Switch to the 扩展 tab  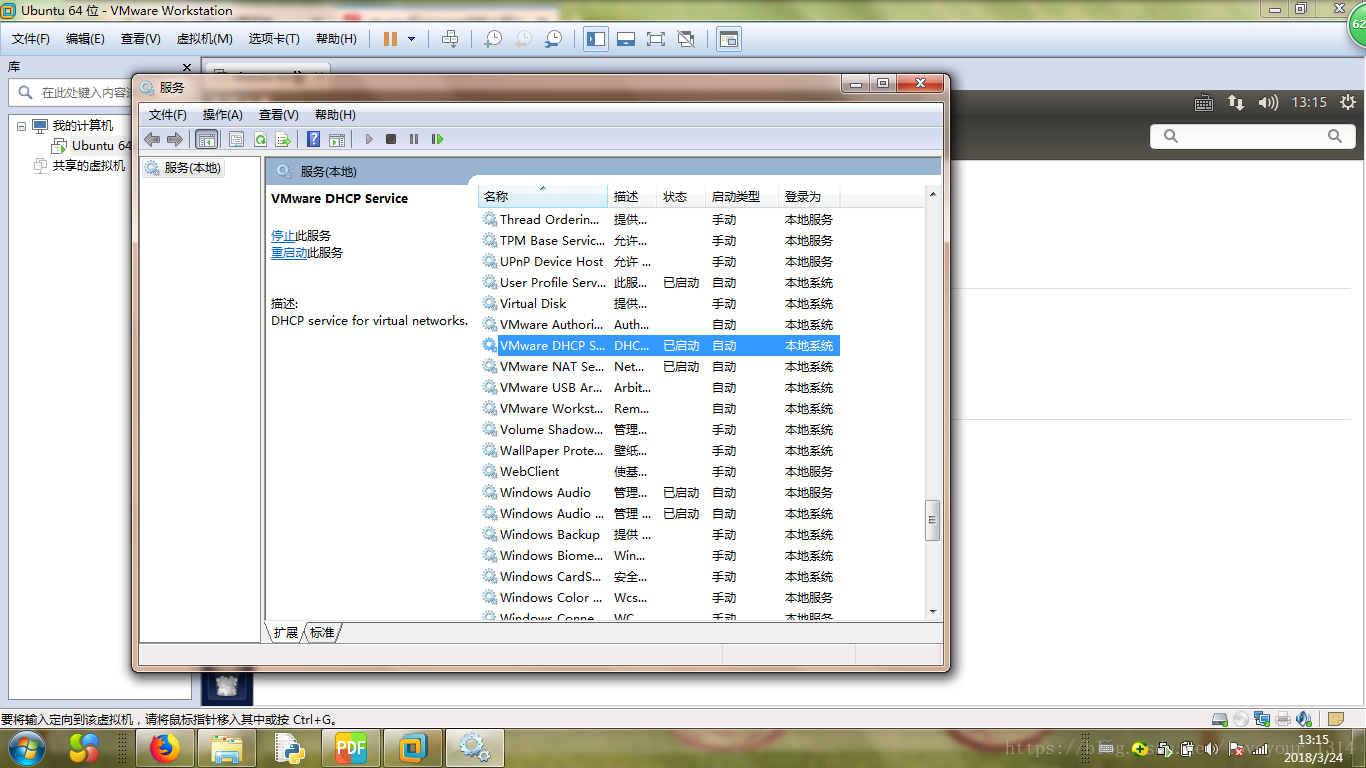[x=285, y=632]
